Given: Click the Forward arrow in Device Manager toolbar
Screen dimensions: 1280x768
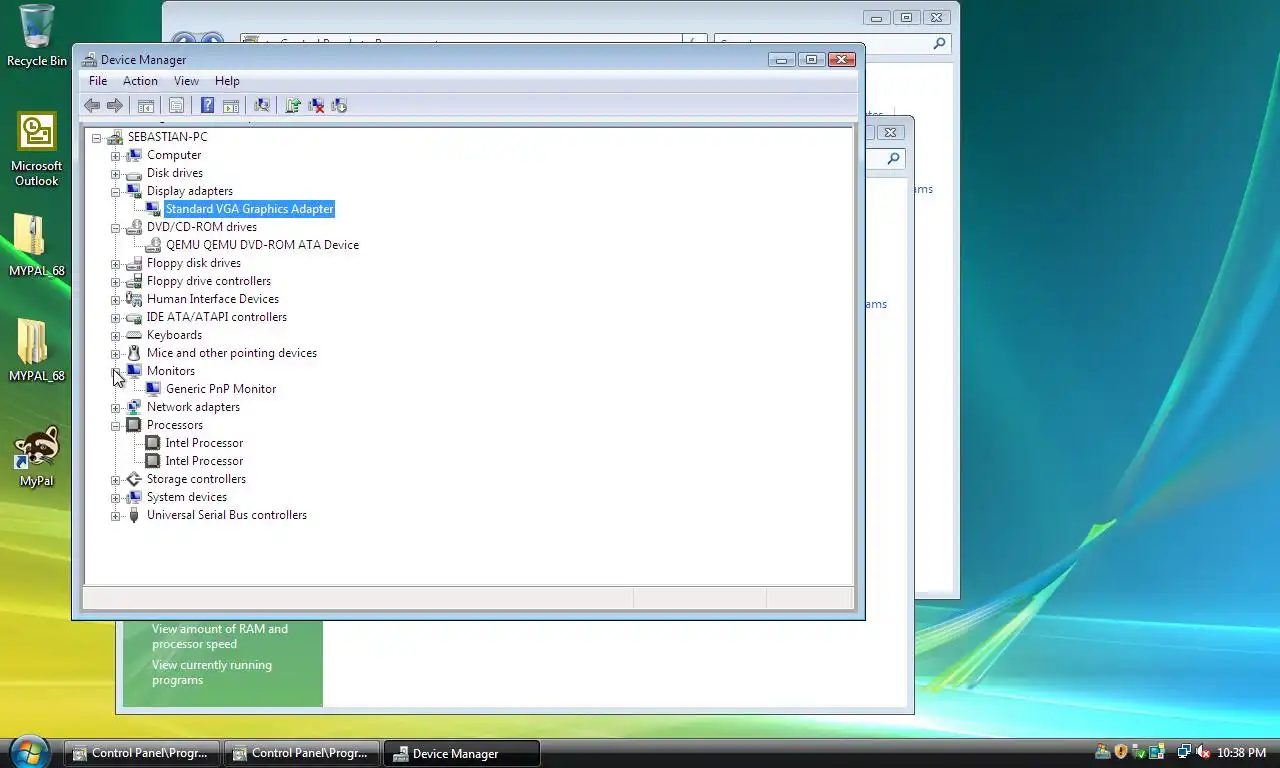Looking at the screenshot, I should click(115, 105).
